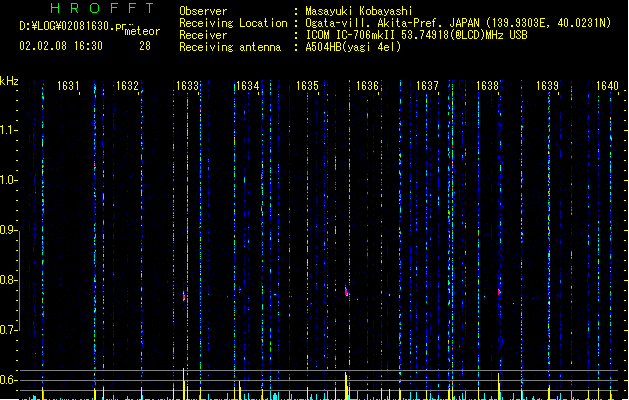Click the small echo at 1634

click(240, 289)
